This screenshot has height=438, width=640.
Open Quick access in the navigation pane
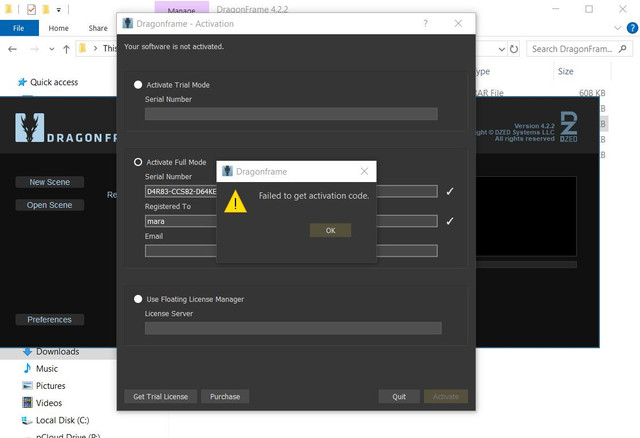point(54,82)
